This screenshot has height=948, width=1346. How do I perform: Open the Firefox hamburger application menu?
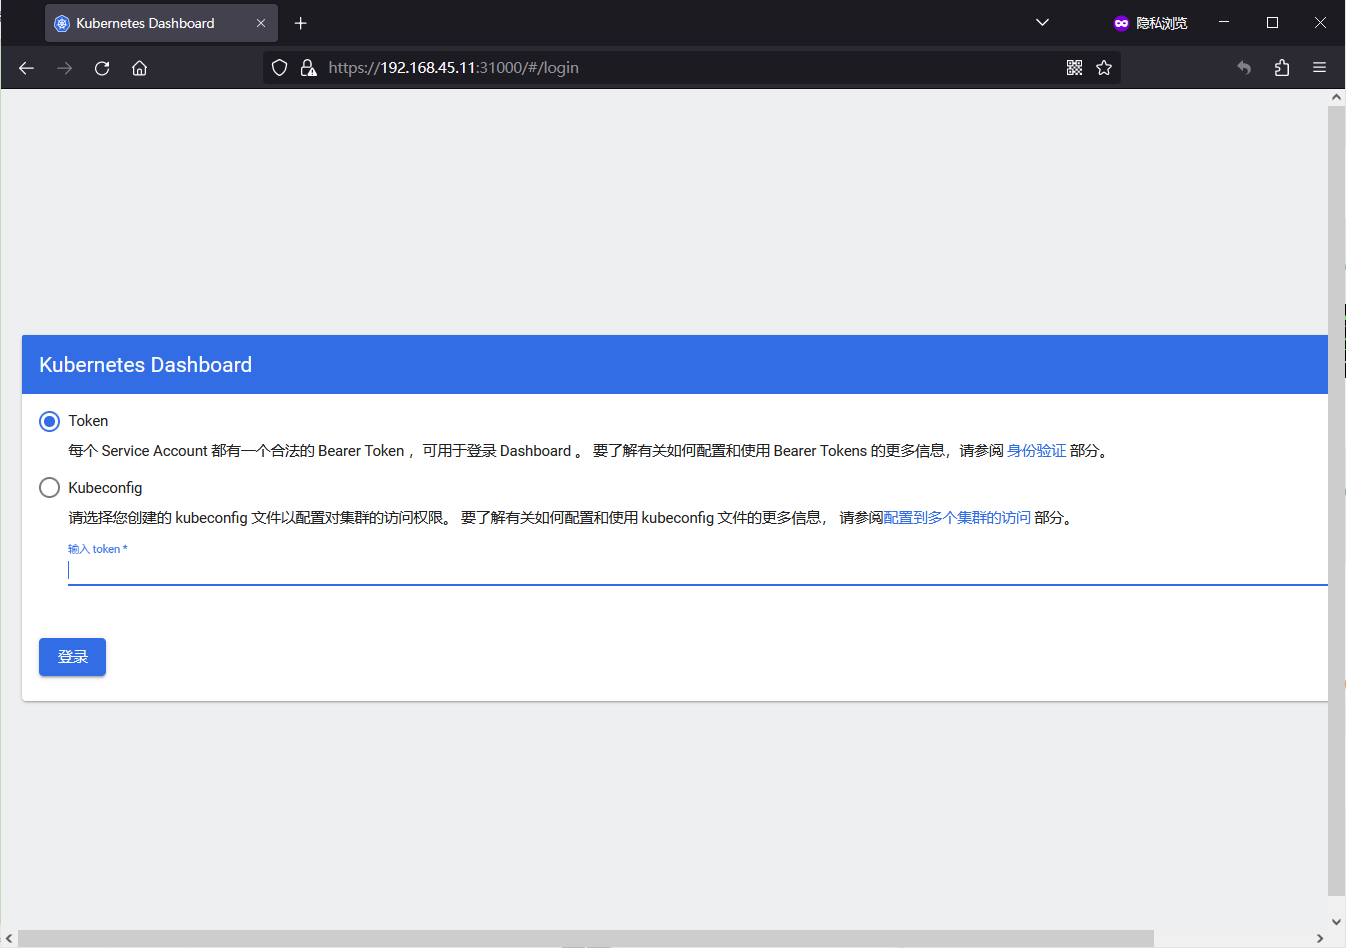point(1319,68)
